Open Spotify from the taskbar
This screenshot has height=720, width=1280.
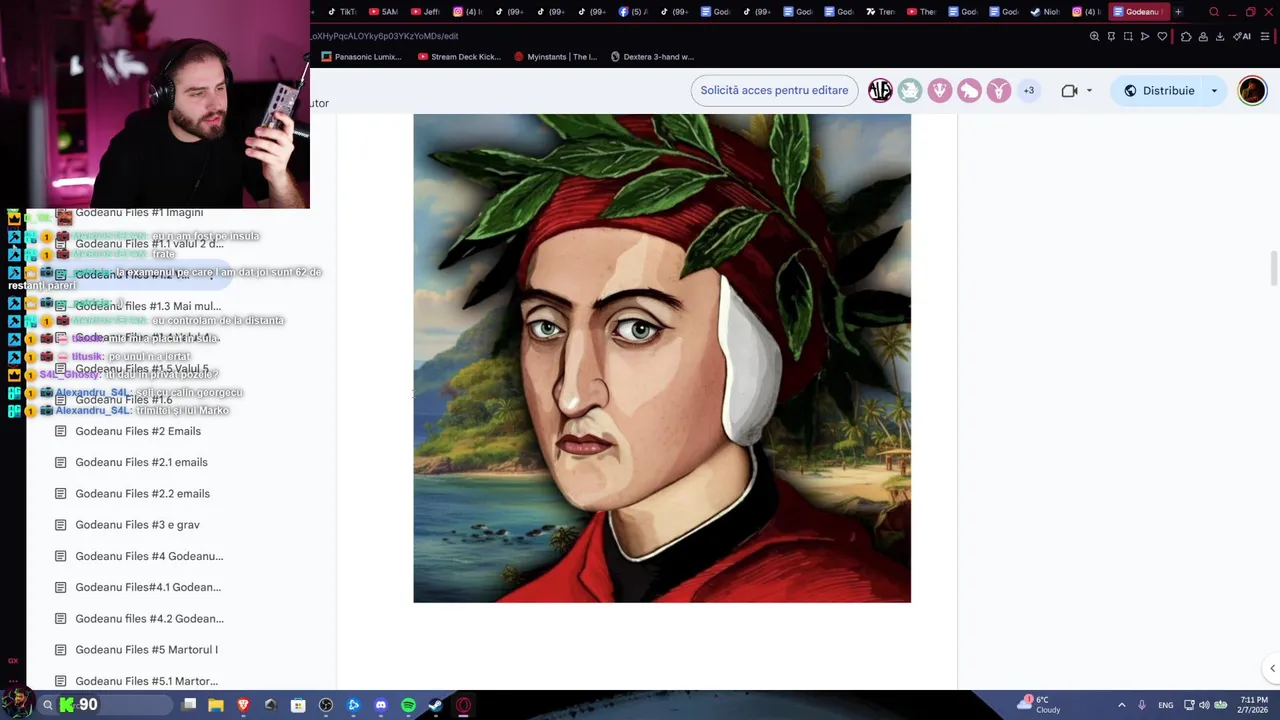point(408,705)
